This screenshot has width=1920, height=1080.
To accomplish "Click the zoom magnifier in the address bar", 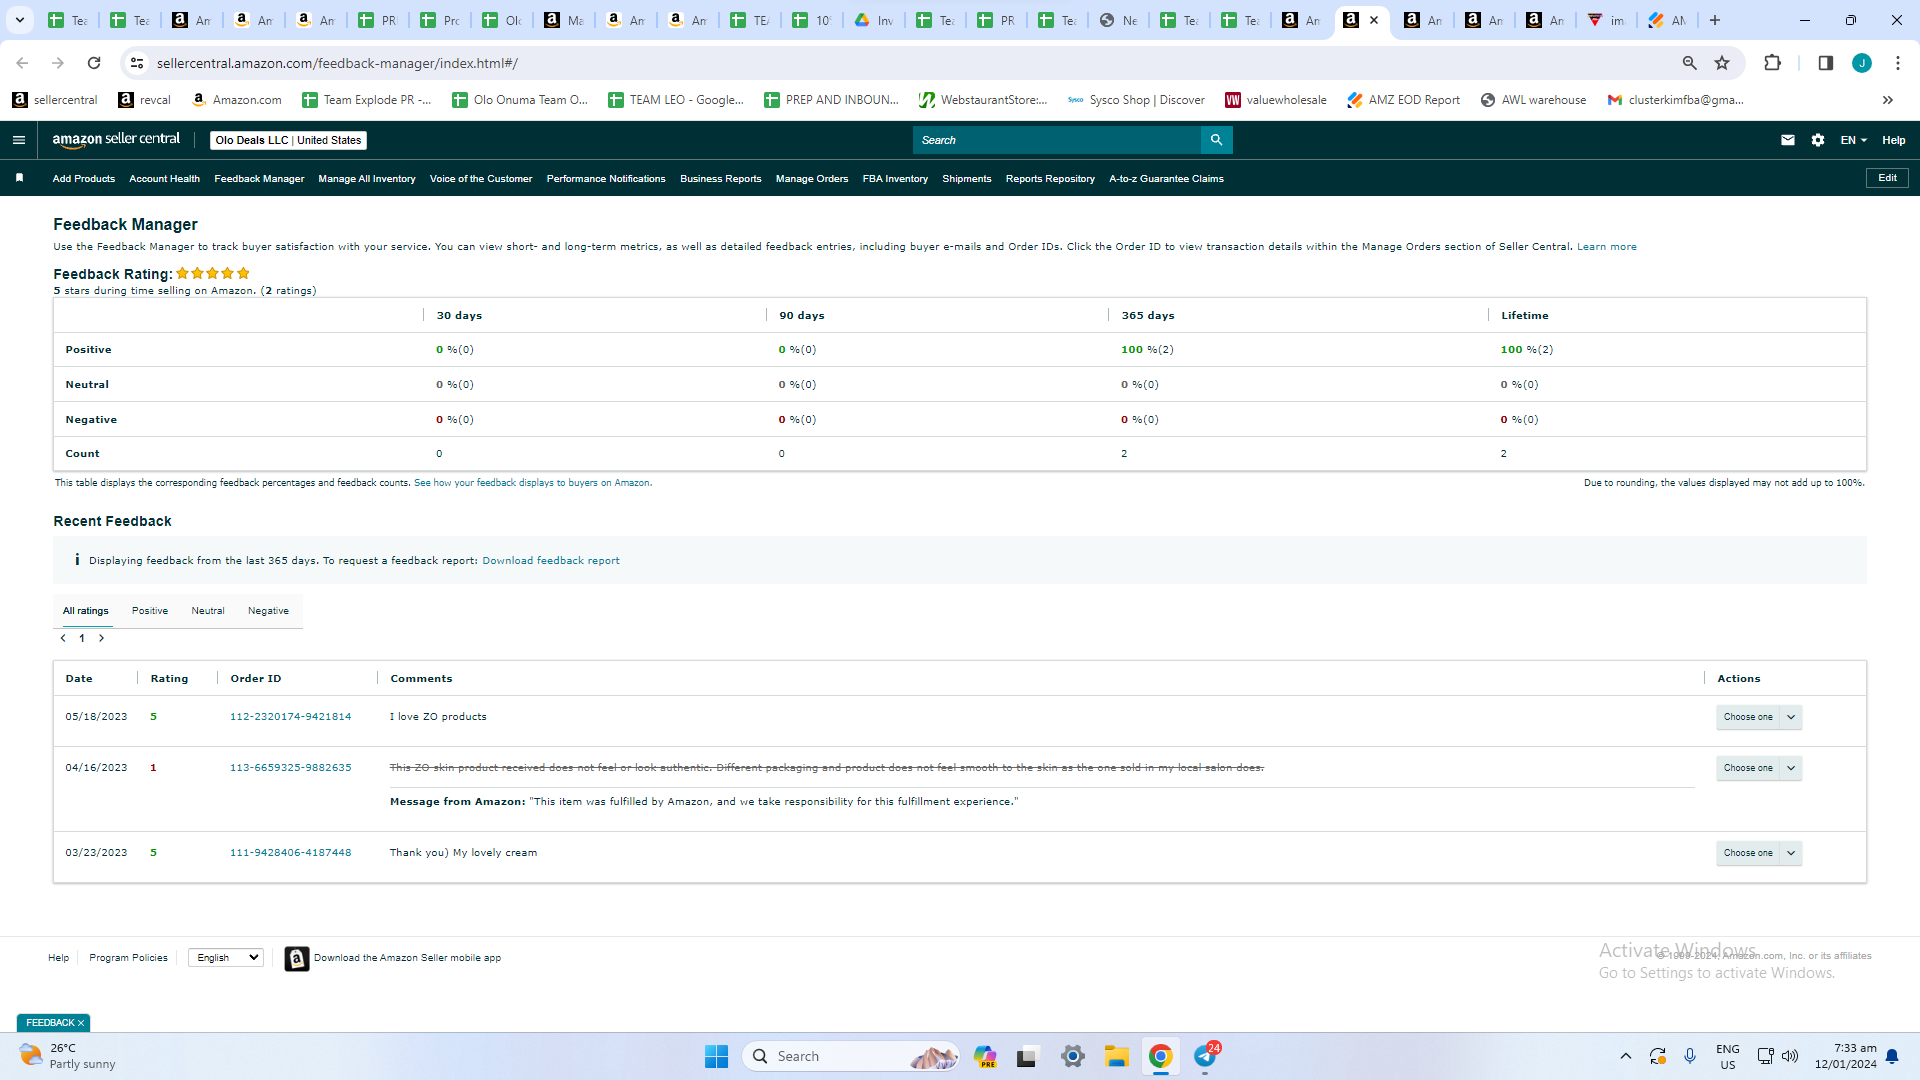I will 1690,63.
